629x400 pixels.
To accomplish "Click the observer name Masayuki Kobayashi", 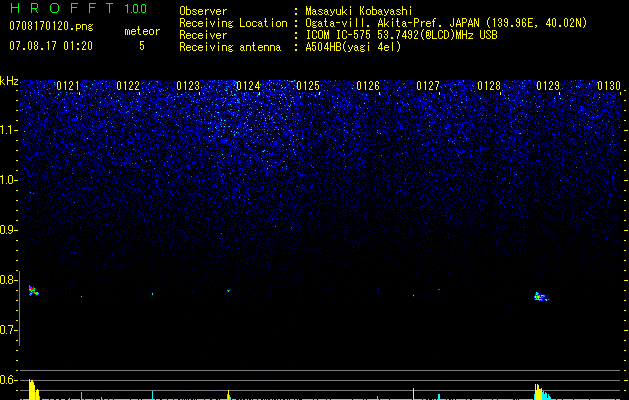I will (359, 11).
